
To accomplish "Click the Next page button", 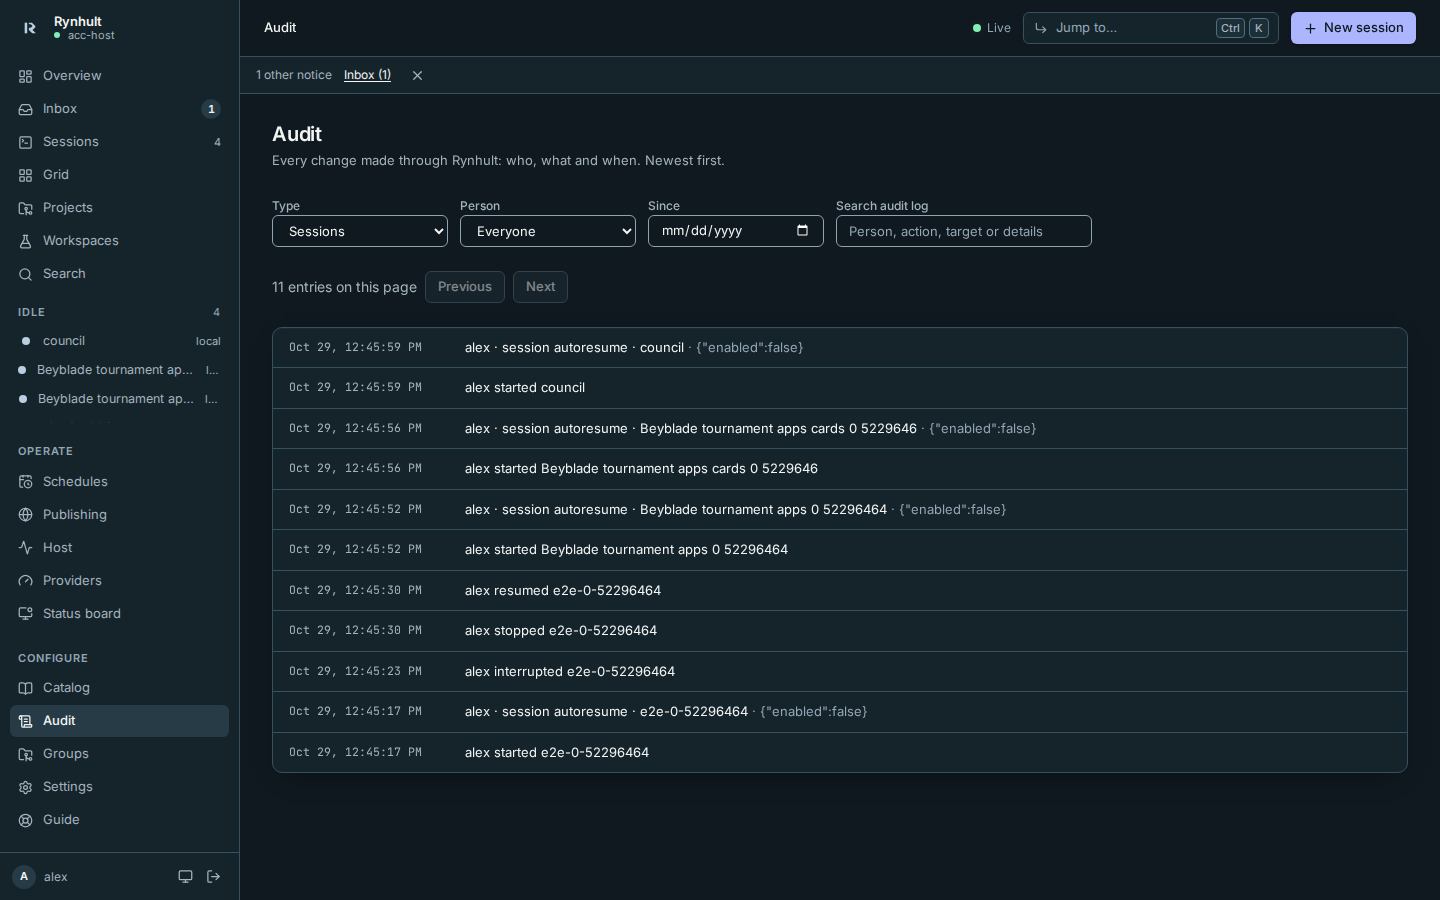I will tap(540, 287).
